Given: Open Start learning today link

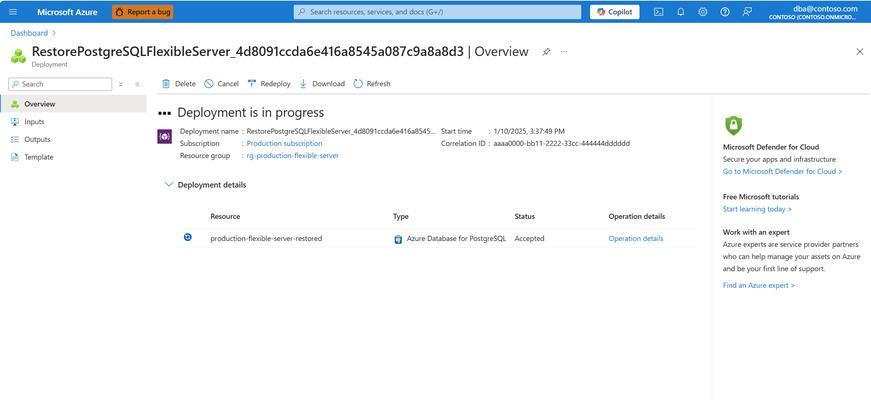Looking at the screenshot, I should [x=757, y=209].
